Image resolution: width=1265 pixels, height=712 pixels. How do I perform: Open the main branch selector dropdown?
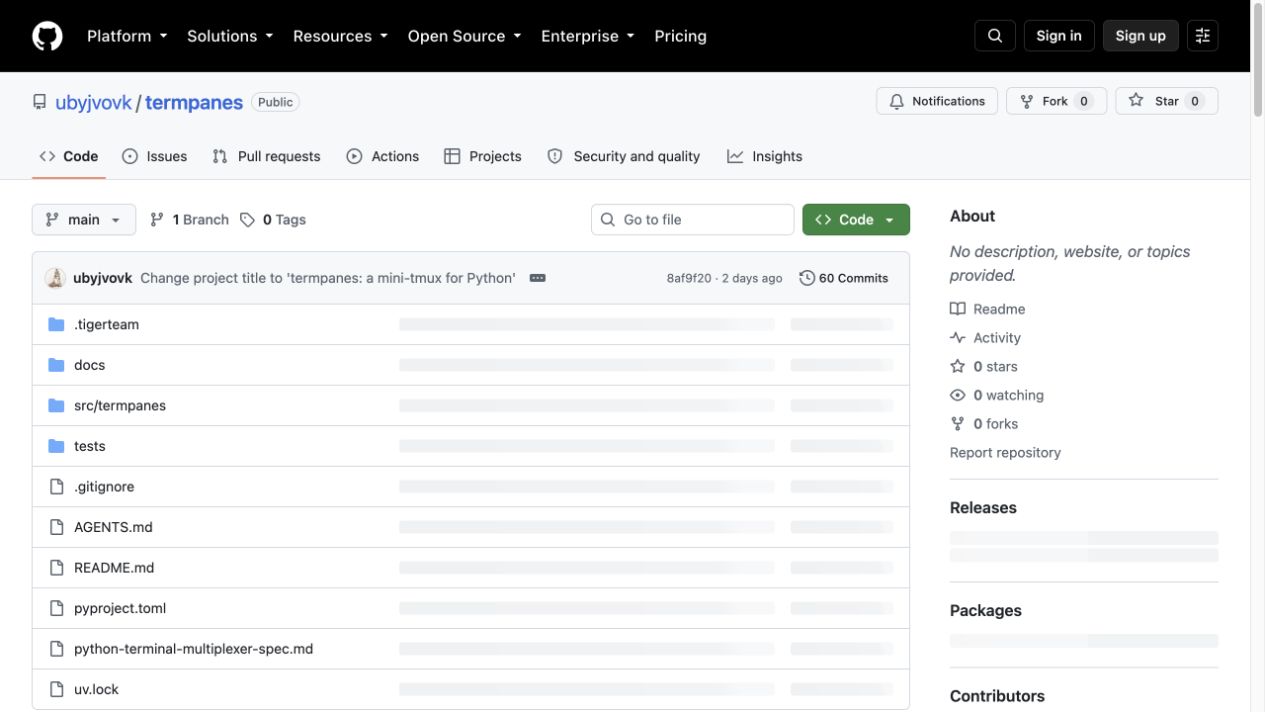tap(84, 220)
